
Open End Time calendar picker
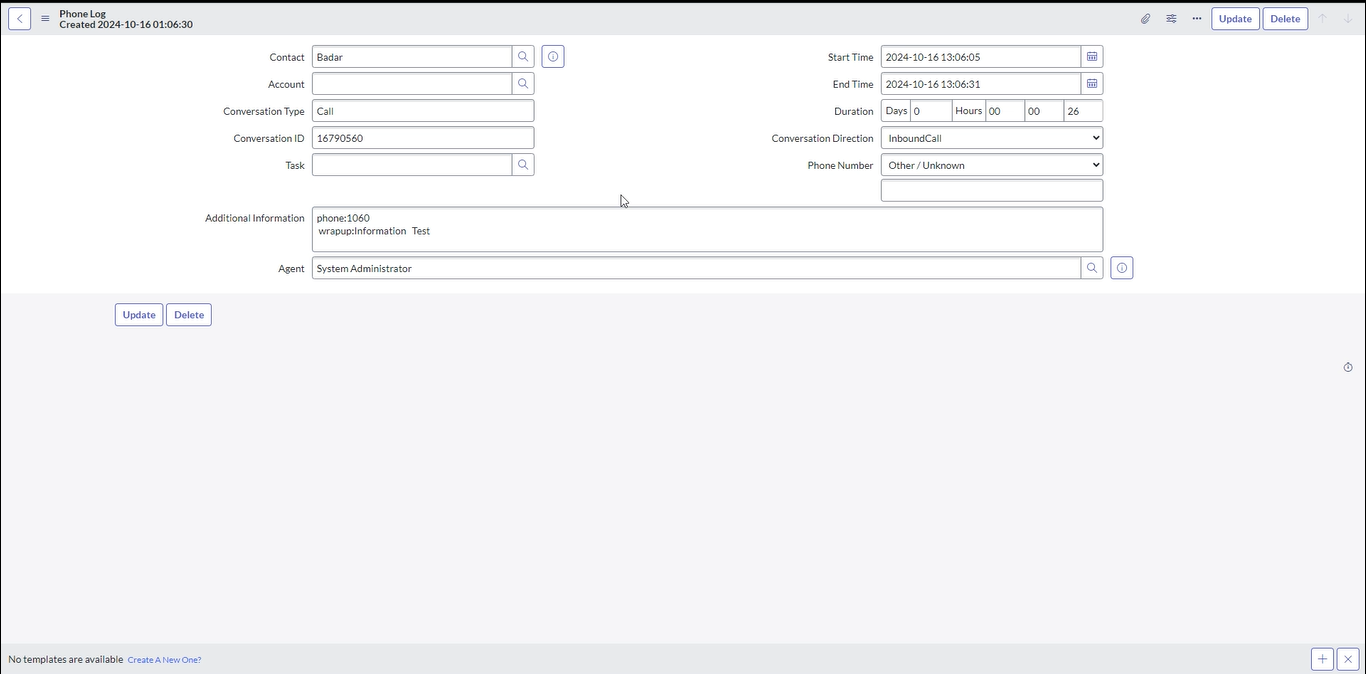[x=1092, y=84]
